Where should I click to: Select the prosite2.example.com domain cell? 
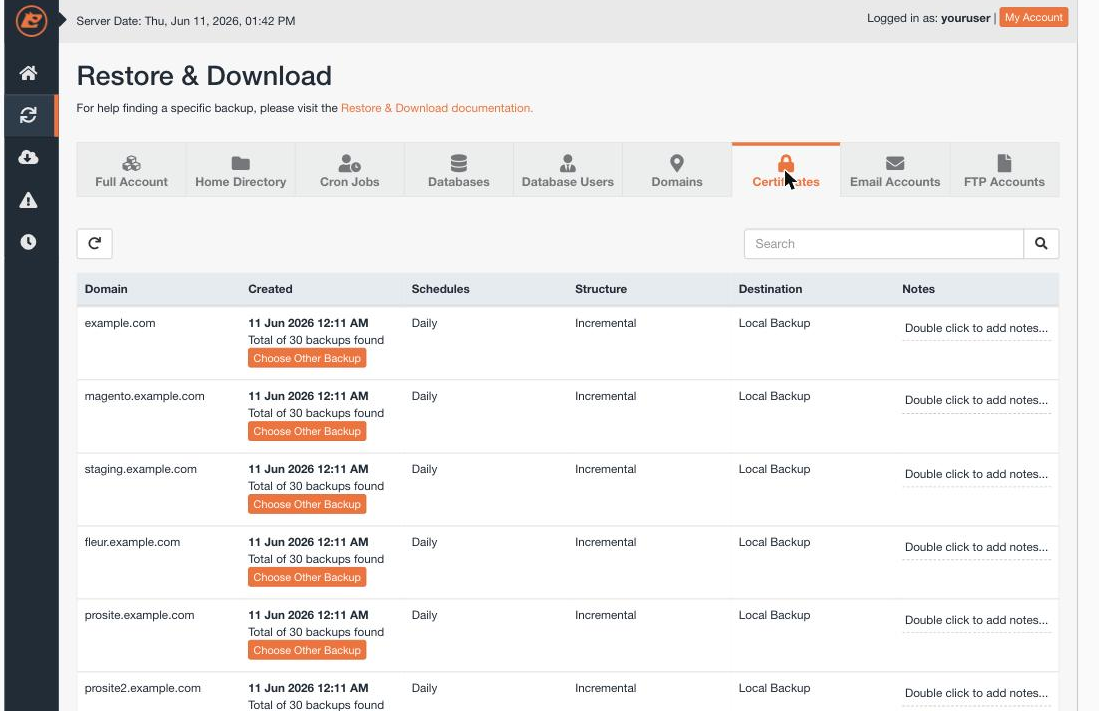(x=142, y=688)
